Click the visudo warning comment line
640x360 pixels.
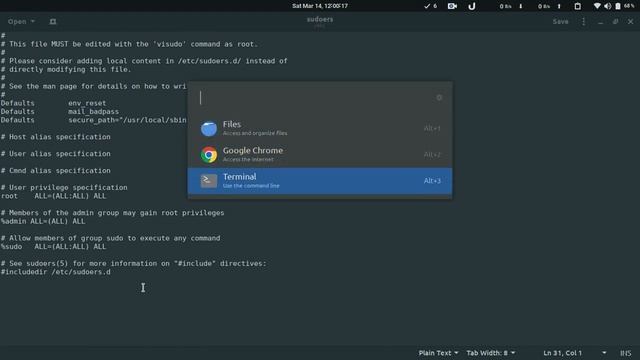(129, 44)
